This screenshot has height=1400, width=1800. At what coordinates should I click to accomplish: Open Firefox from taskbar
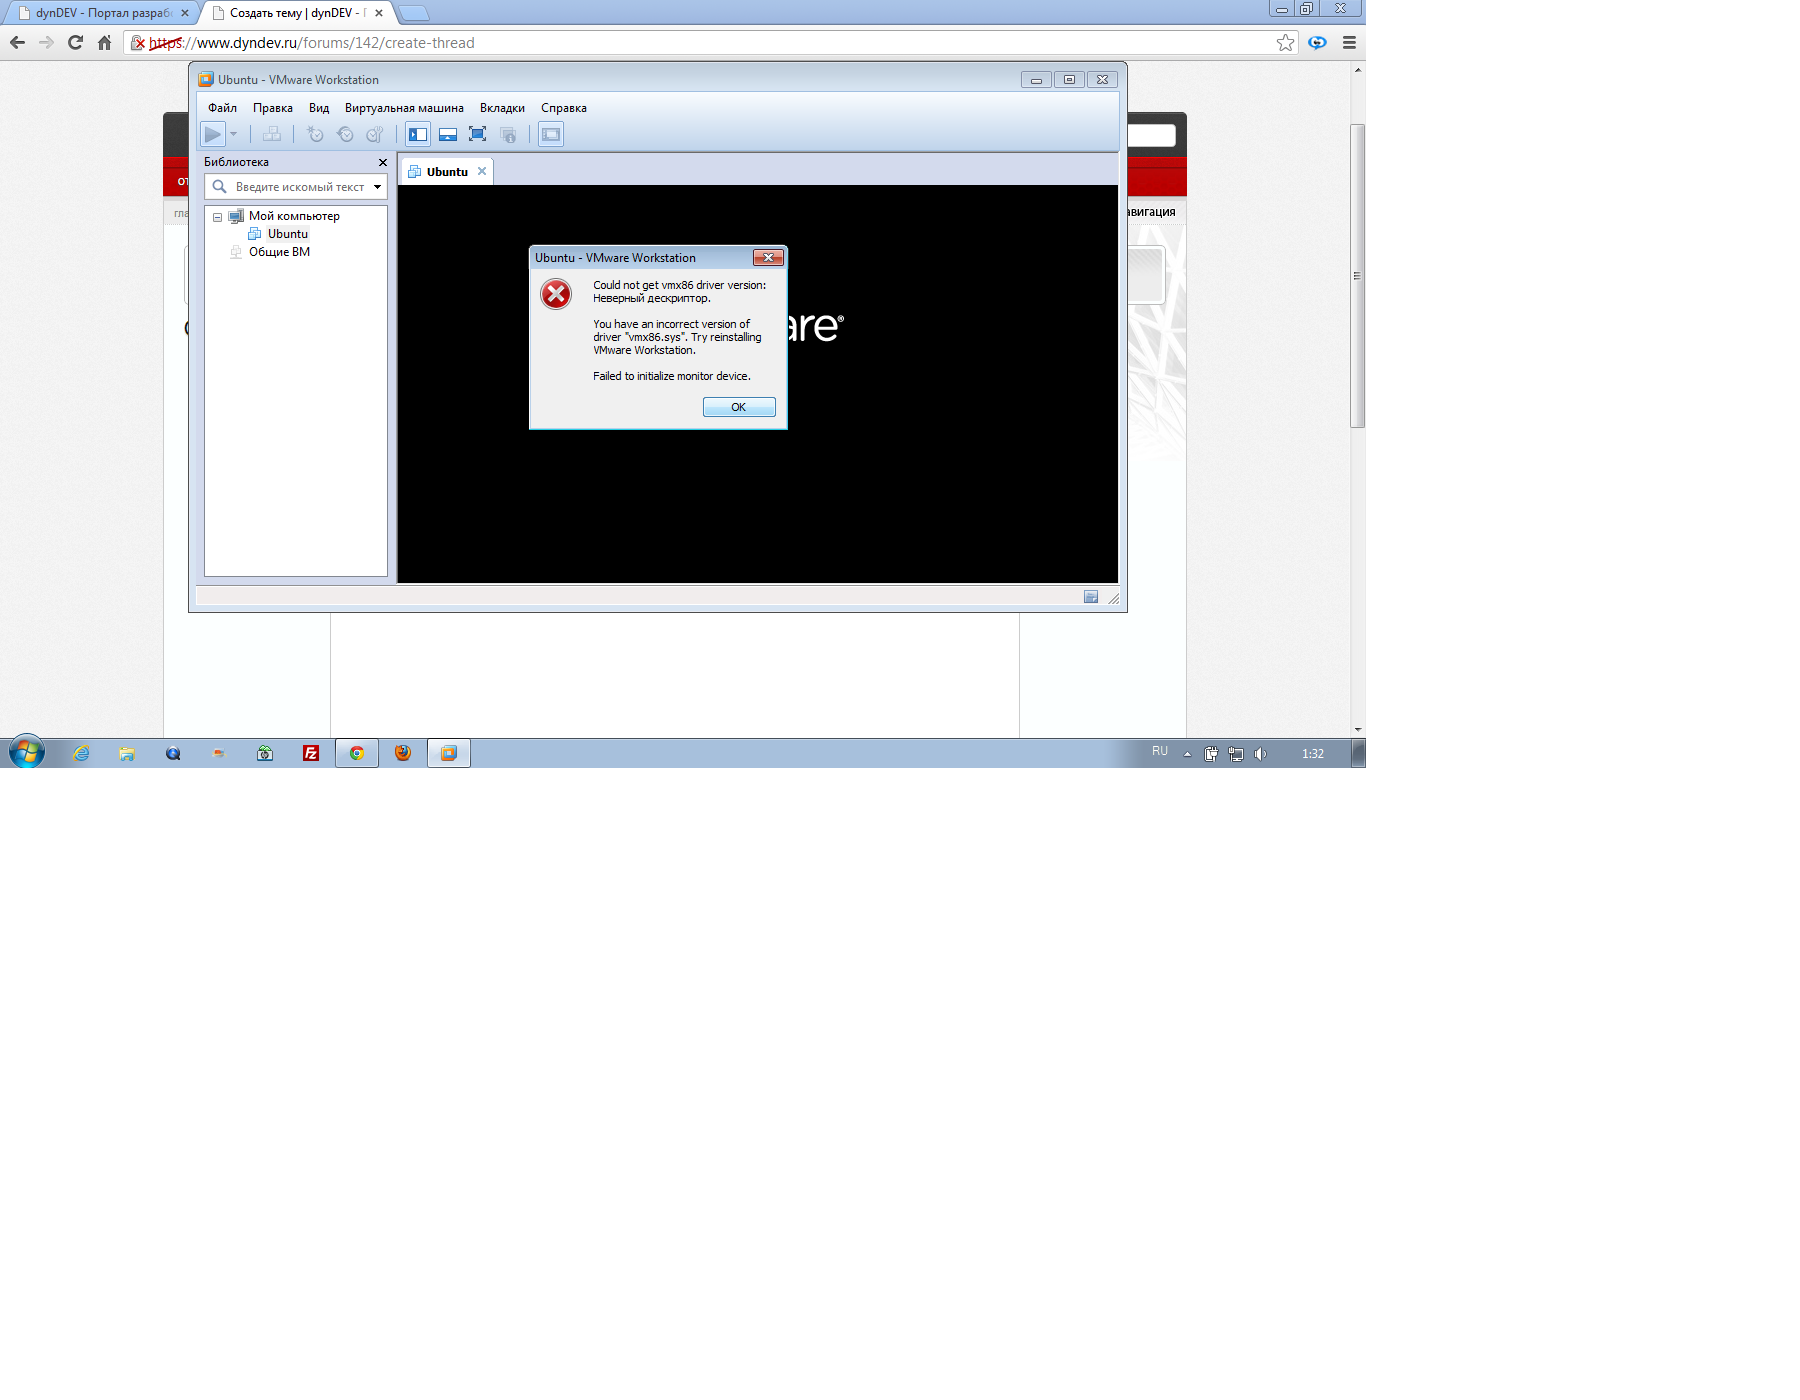(403, 753)
